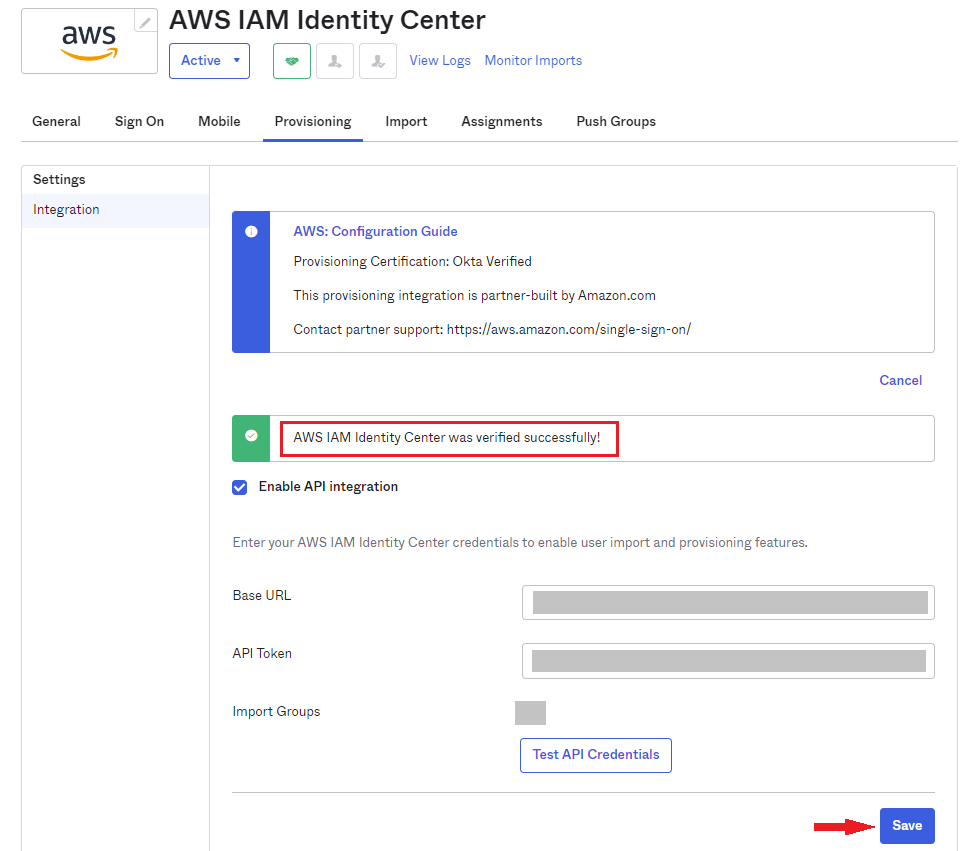Click the second gray user icon
This screenshot has height=851, width=980.
click(x=378, y=61)
